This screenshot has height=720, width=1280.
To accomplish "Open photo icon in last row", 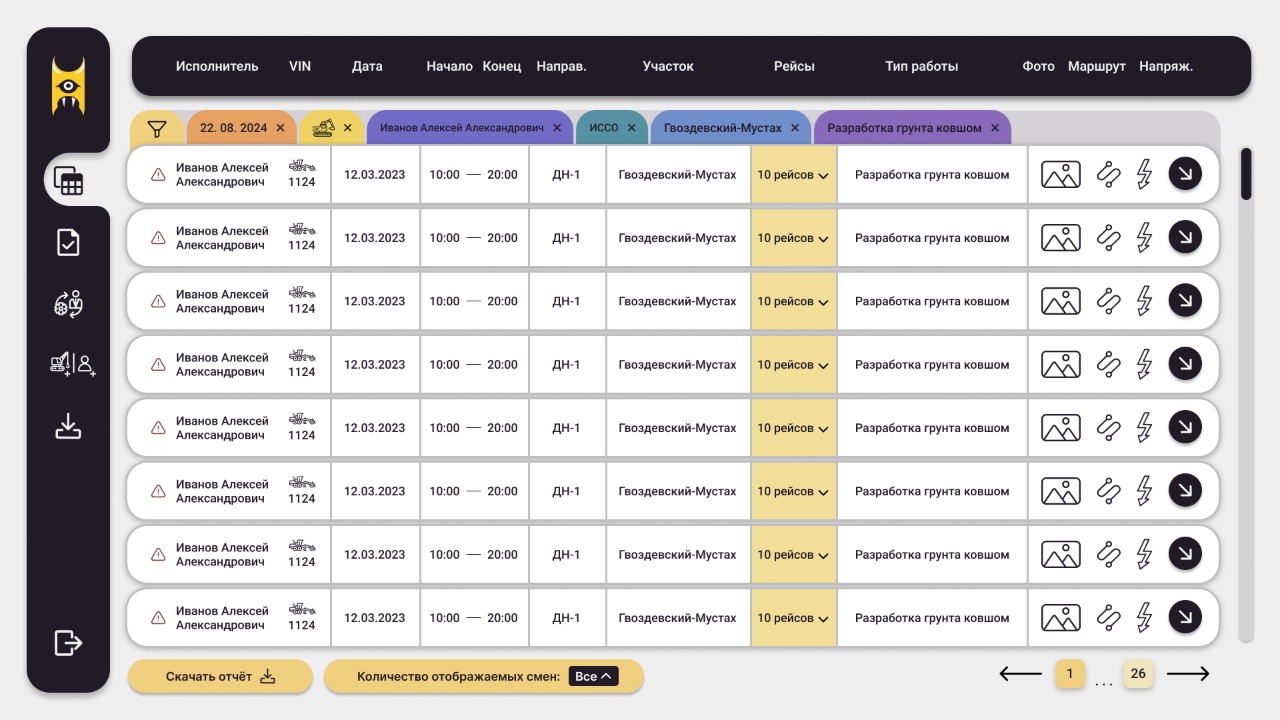I will click(x=1061, y=618).
